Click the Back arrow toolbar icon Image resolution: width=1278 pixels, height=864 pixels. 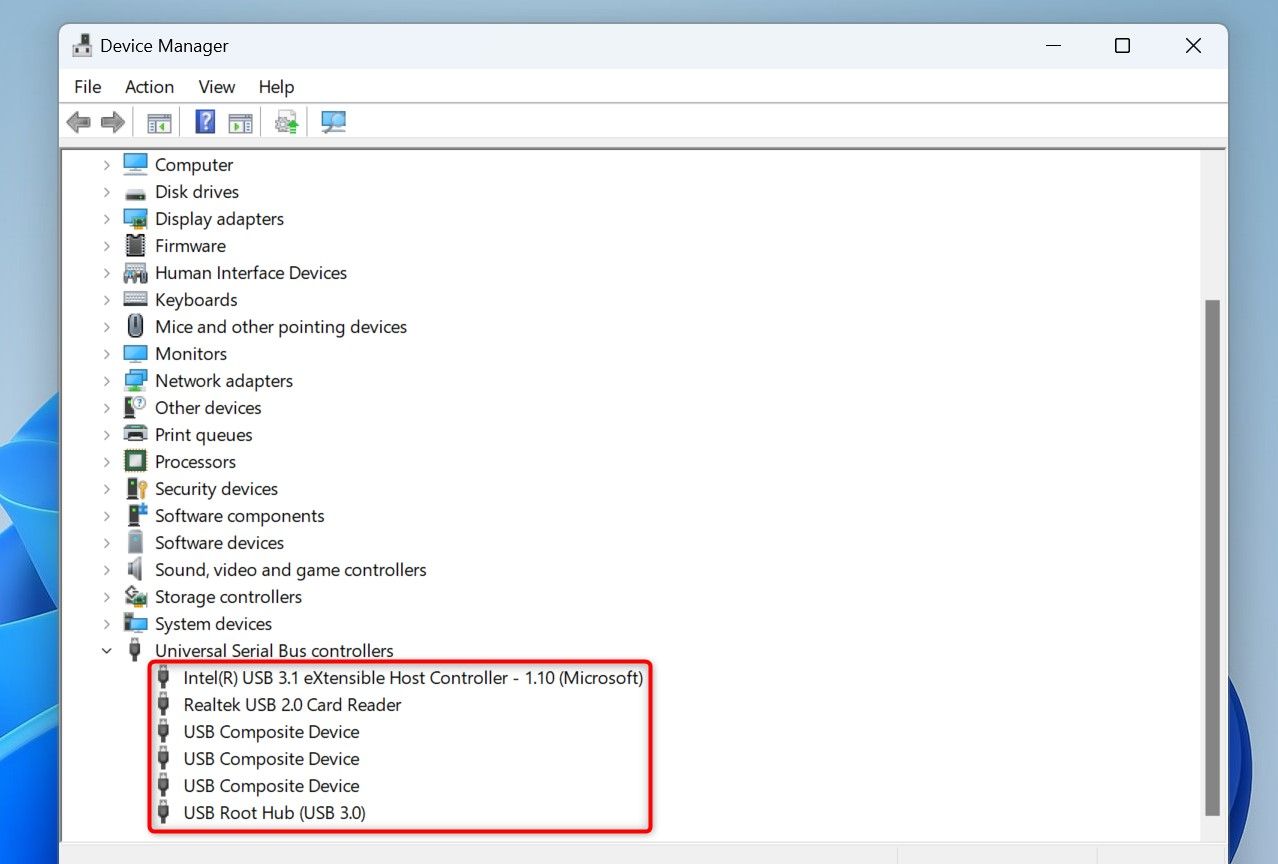click(78, 122)
